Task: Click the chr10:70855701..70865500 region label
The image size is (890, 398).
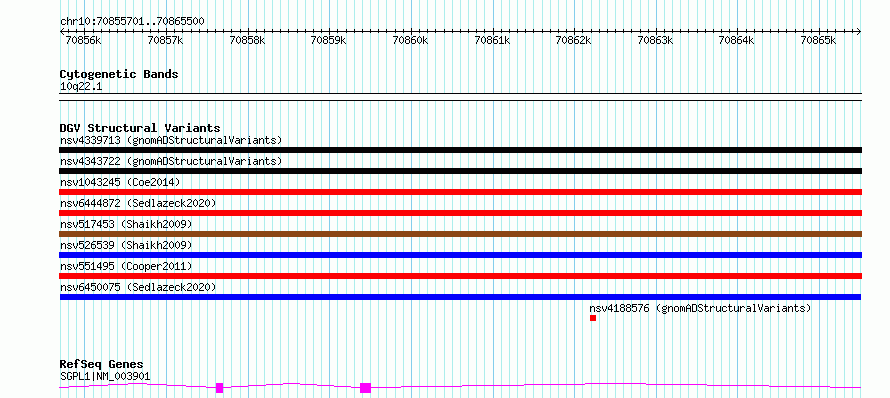Action: pyautogui.click(x=132, y=22)
